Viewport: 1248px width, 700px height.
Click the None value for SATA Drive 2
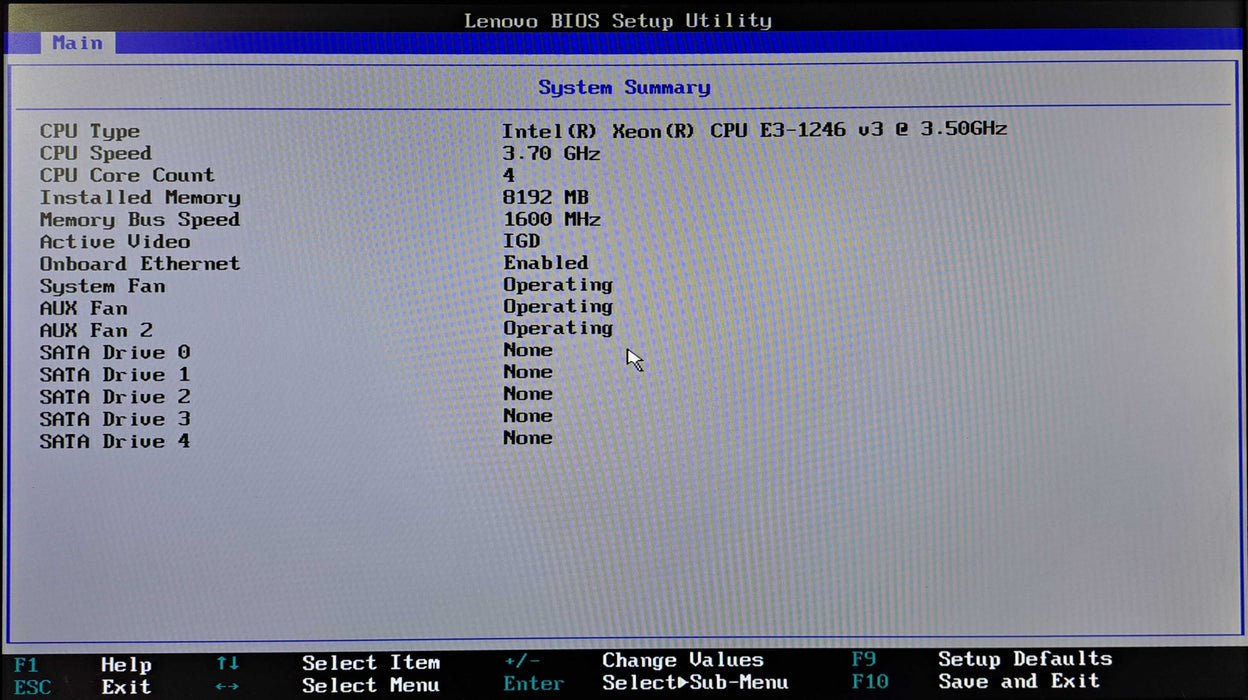point(528,394)
